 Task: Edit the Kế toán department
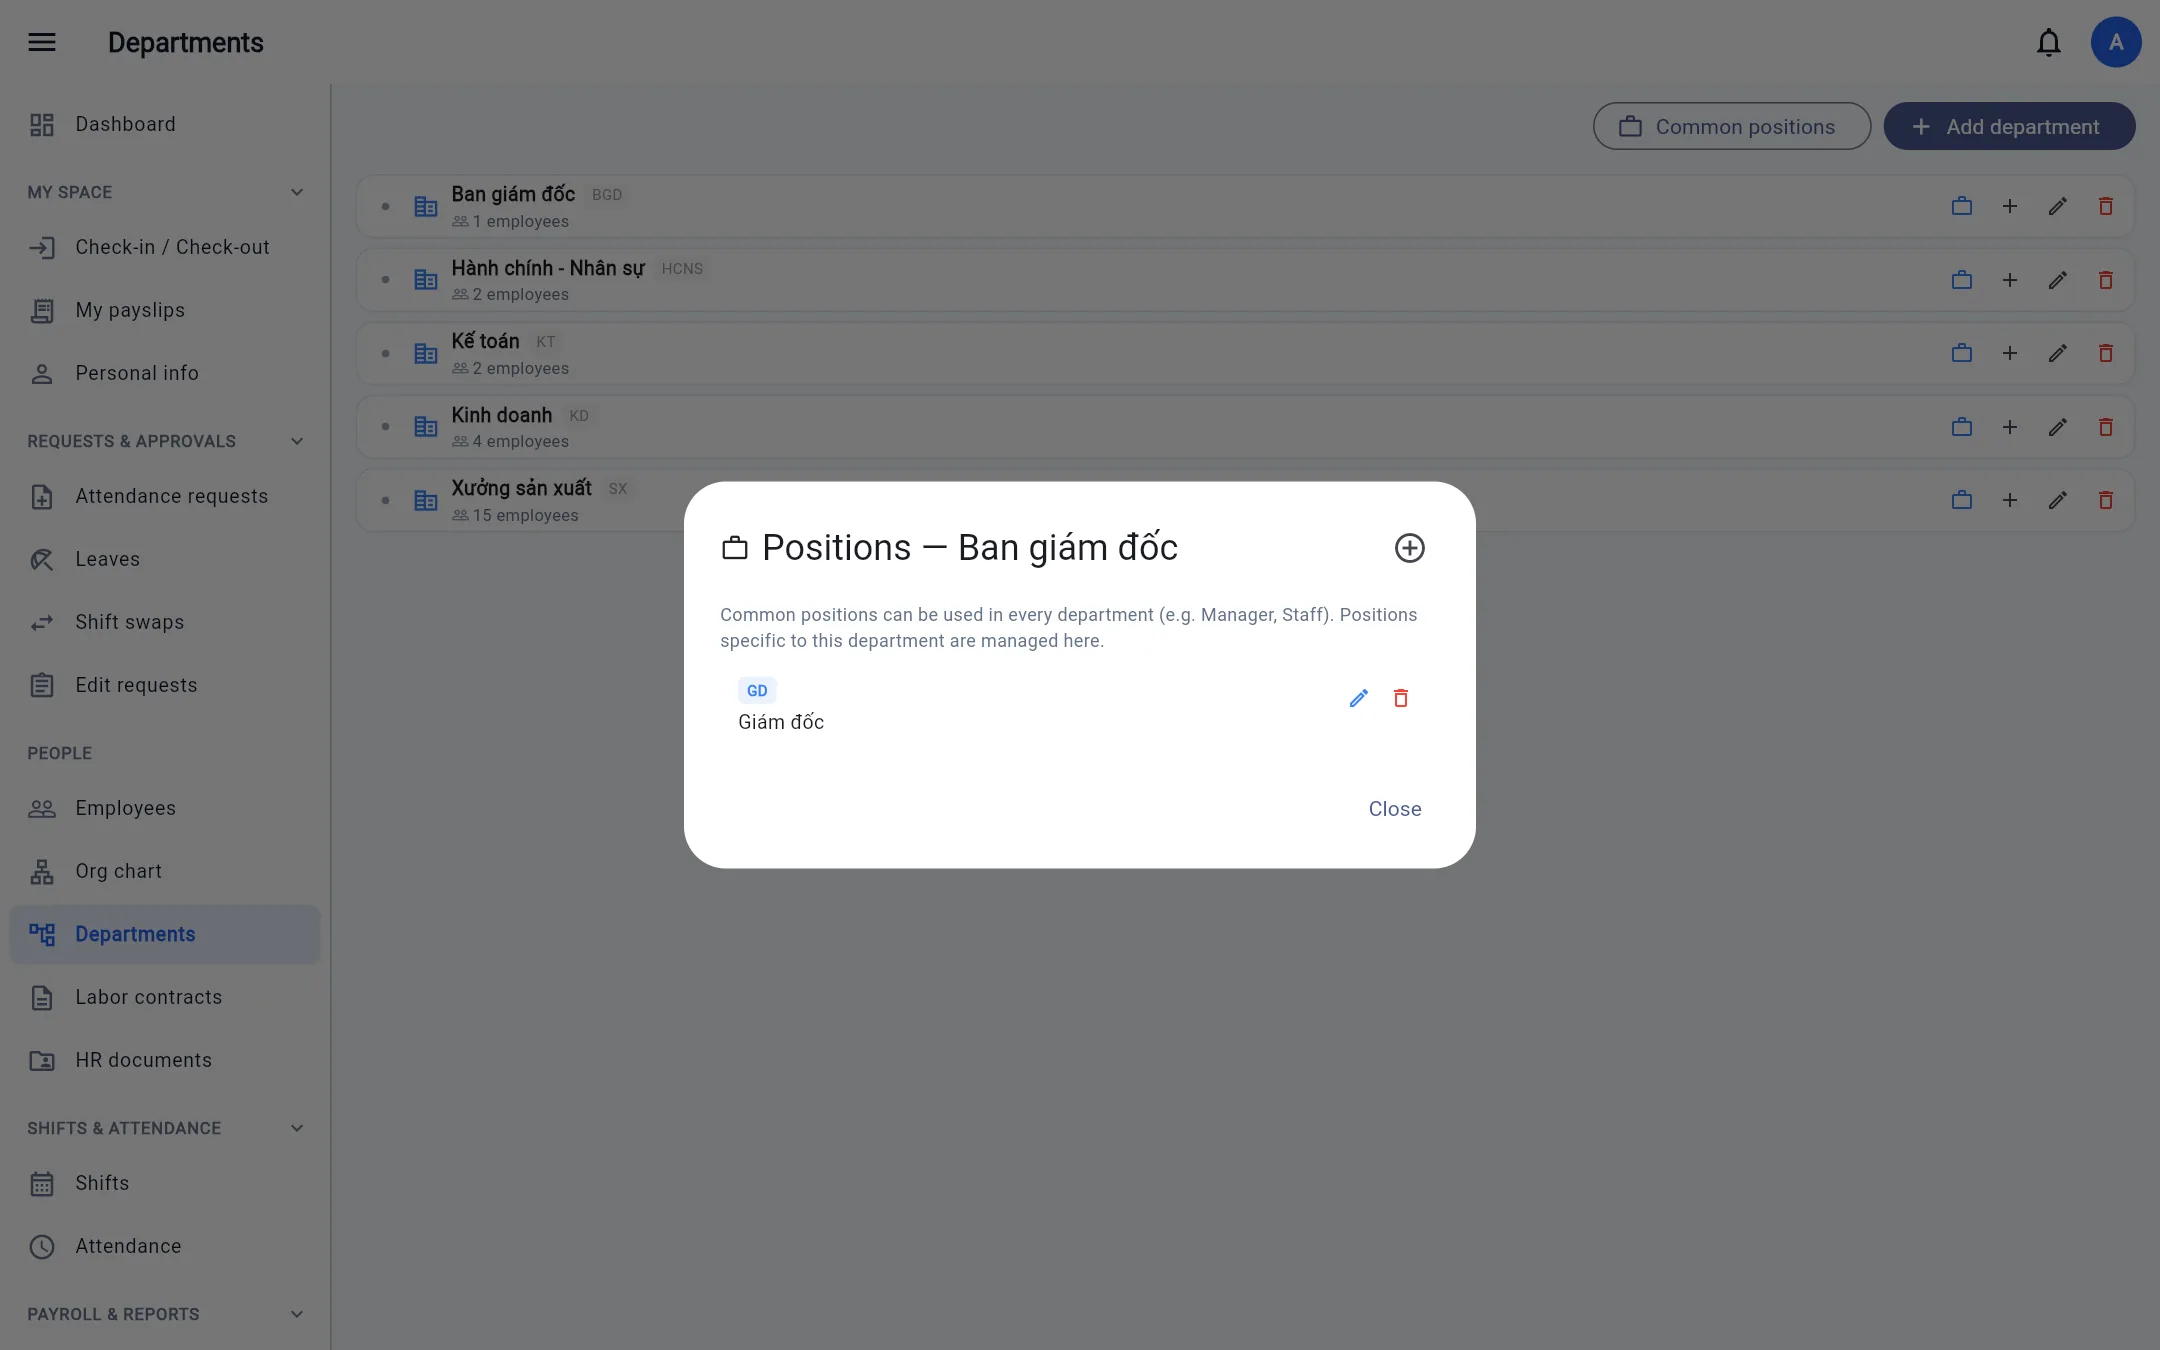click(x=2058, y=353)
